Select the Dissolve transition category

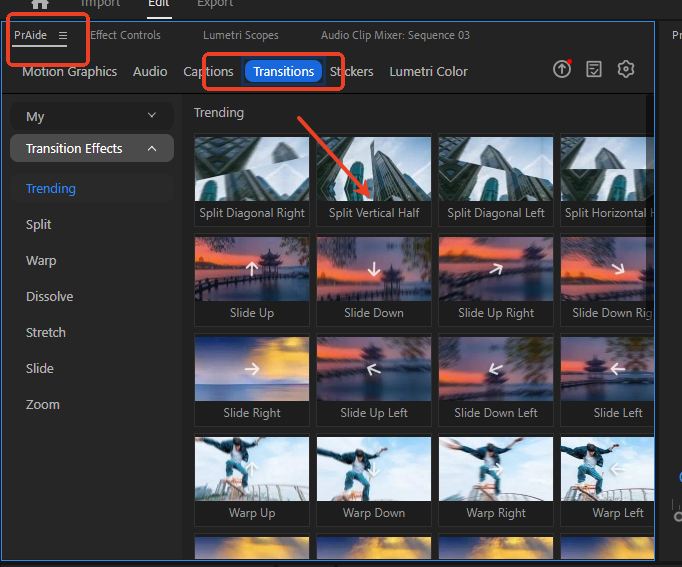pyautogui.click(x=49, y=296)
